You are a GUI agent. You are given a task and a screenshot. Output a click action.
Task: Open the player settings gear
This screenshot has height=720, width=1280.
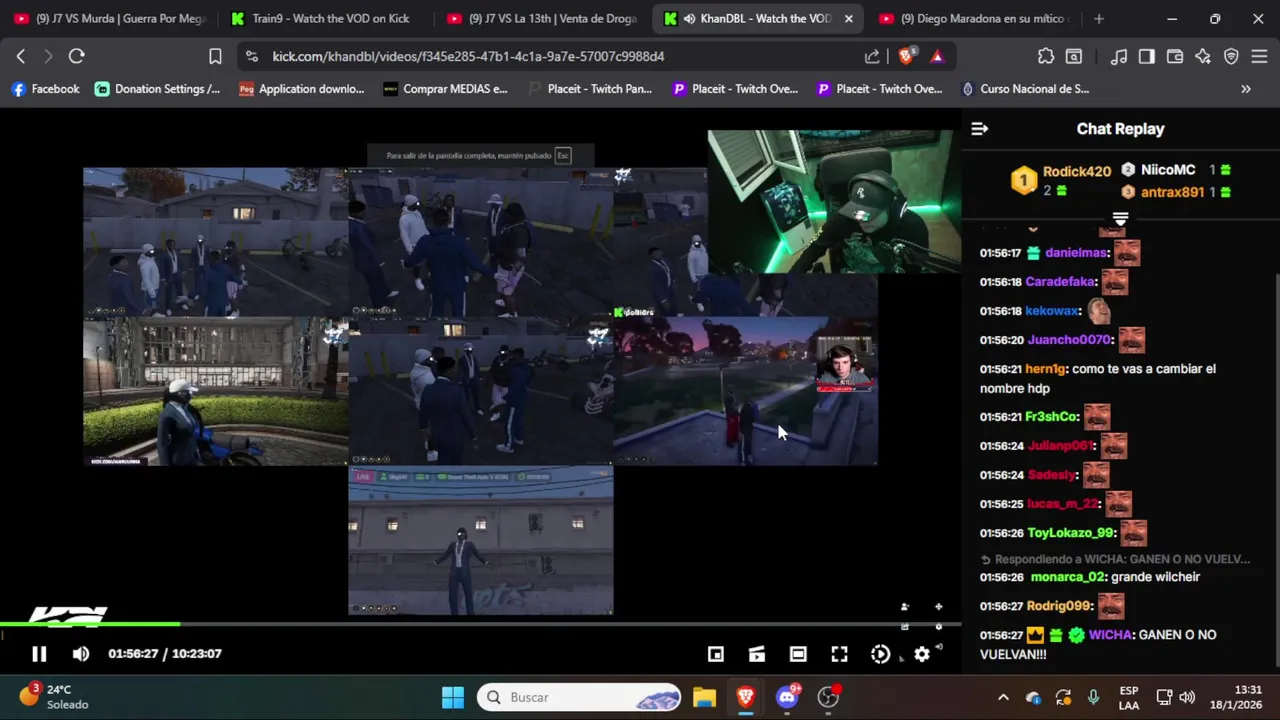pyautogui.click(x=922, y=654)
